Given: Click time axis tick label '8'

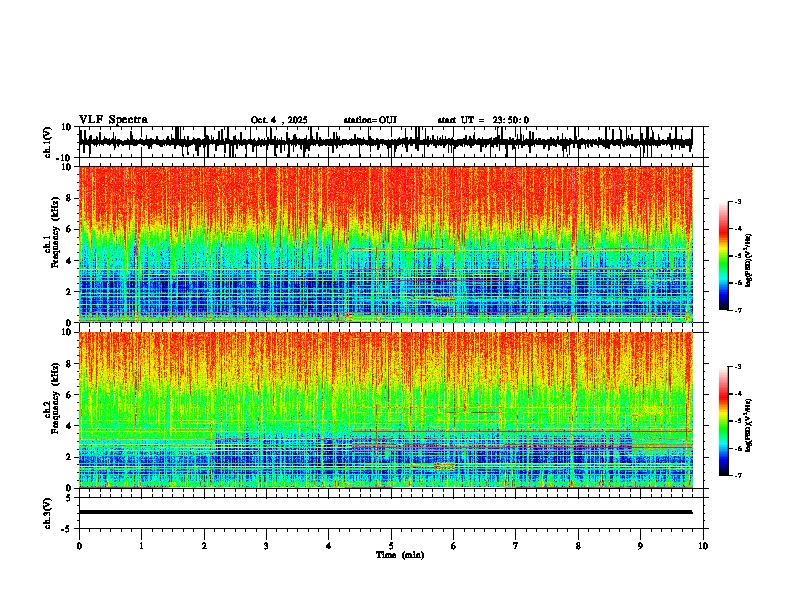Looking at the screenshot, I should click(x=578, y=546).
